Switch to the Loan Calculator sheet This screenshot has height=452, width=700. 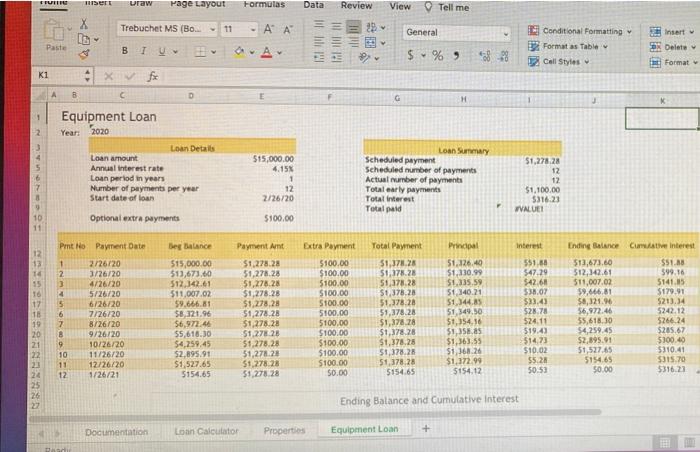click(206, 431)
